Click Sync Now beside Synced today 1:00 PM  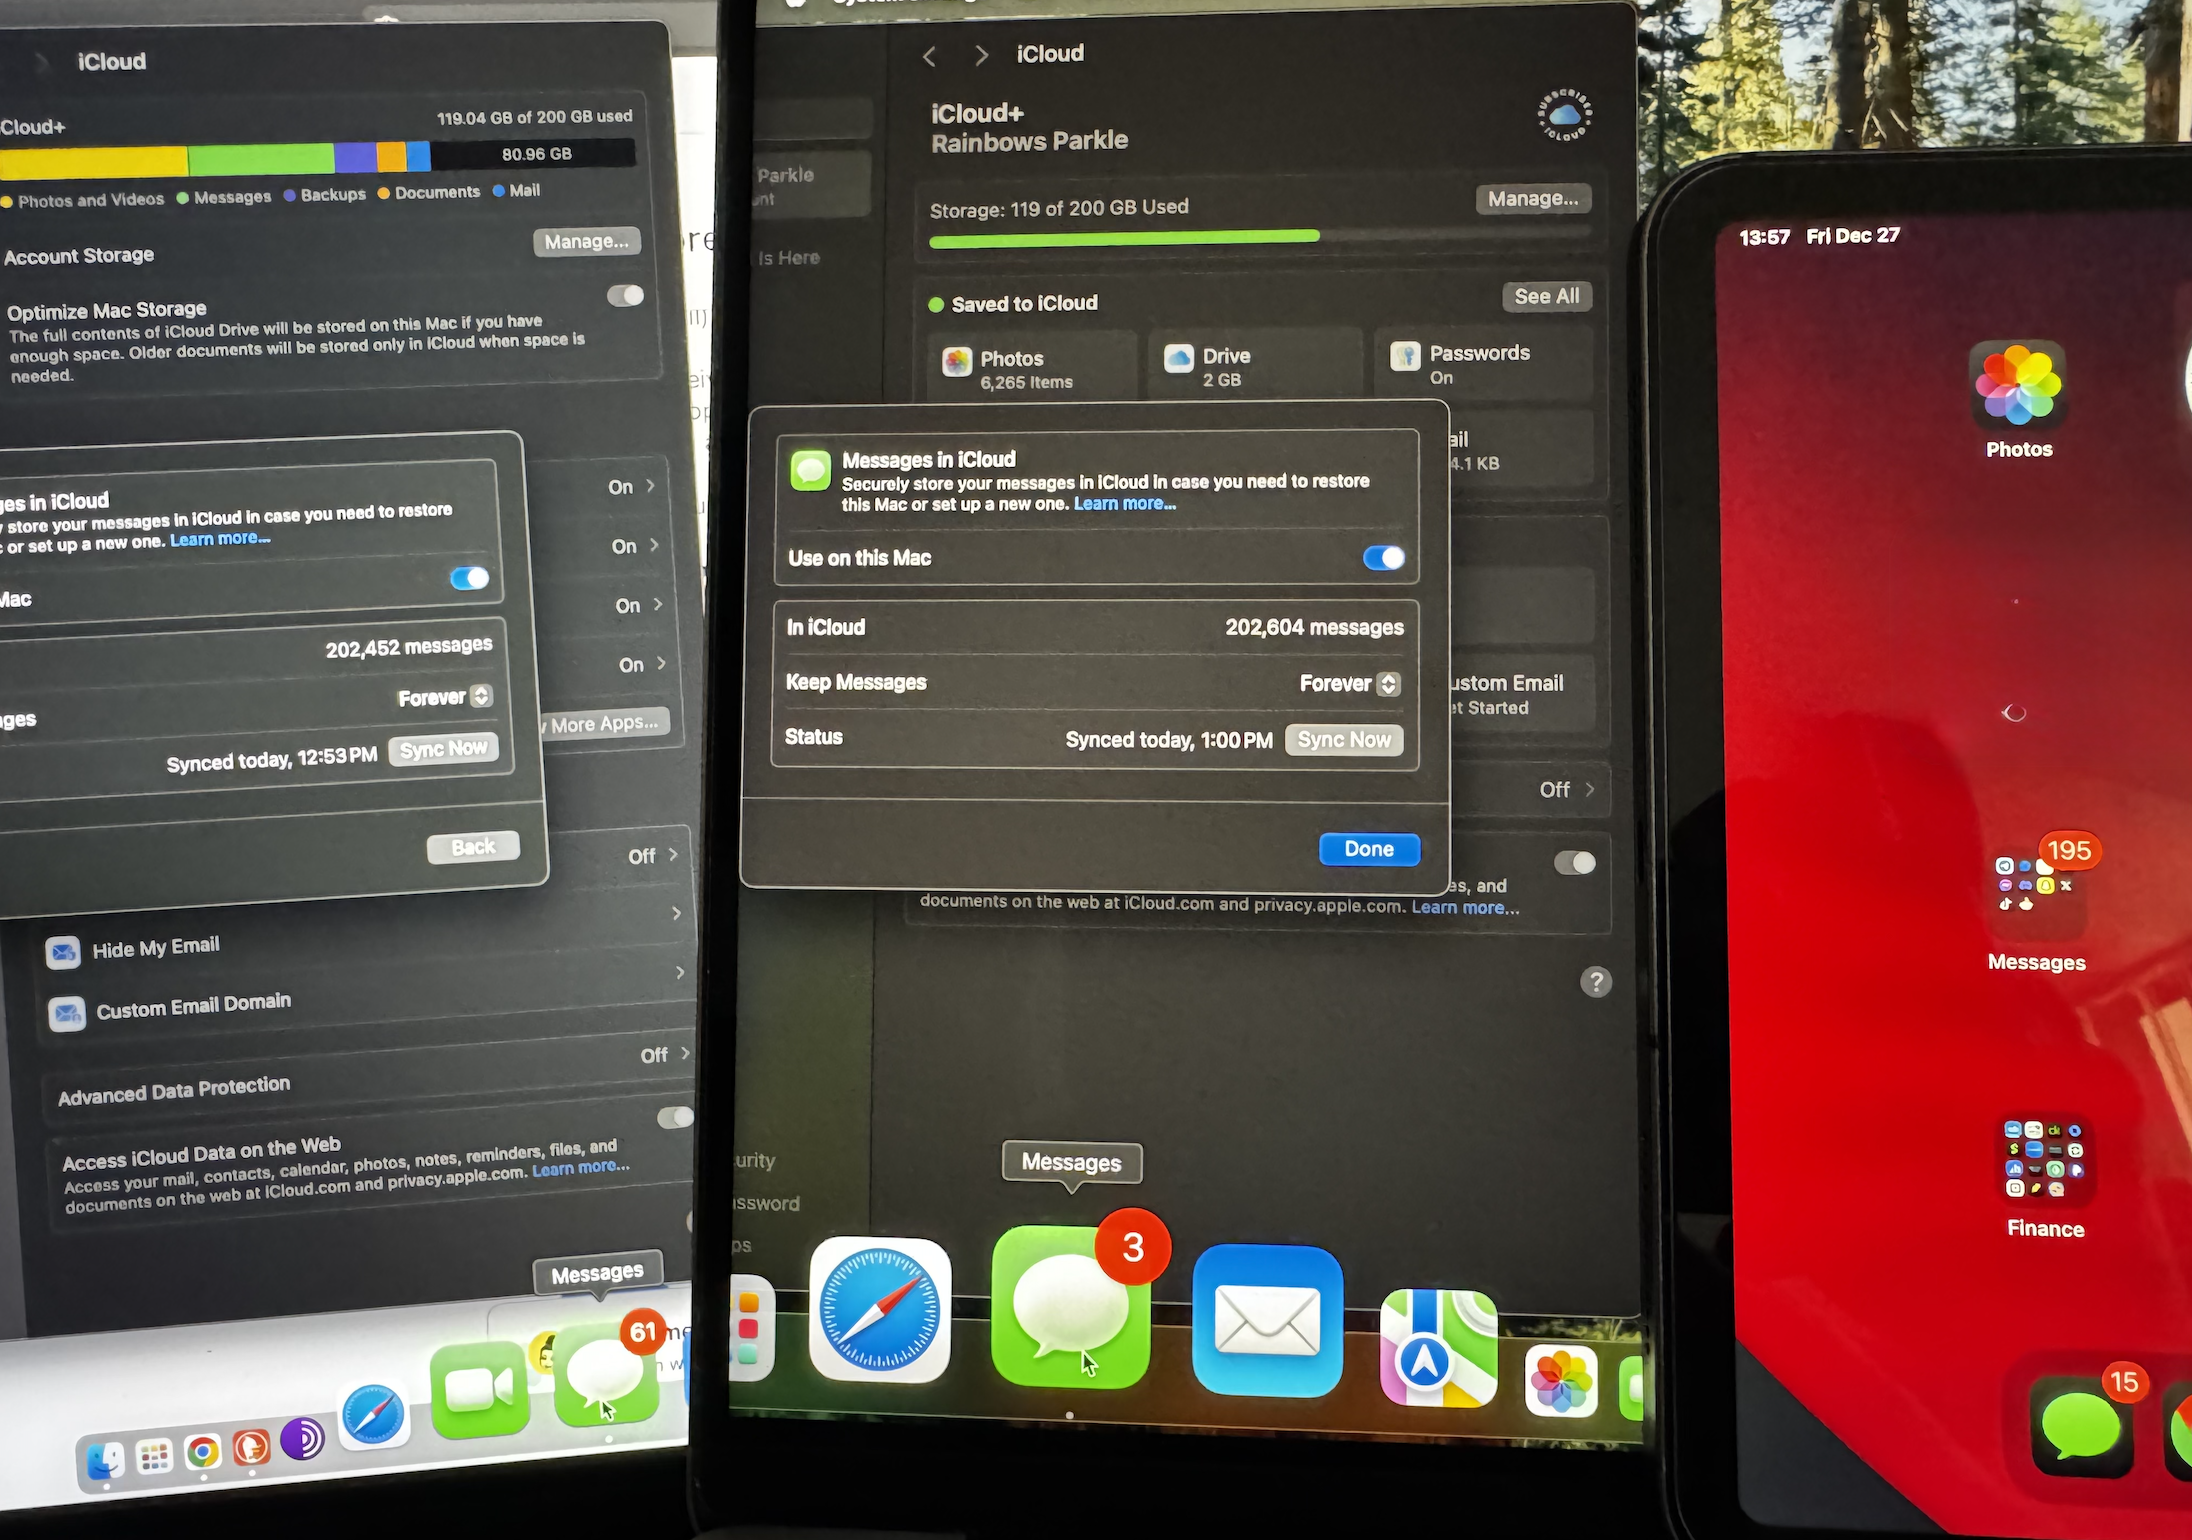tap(1343, 740)
